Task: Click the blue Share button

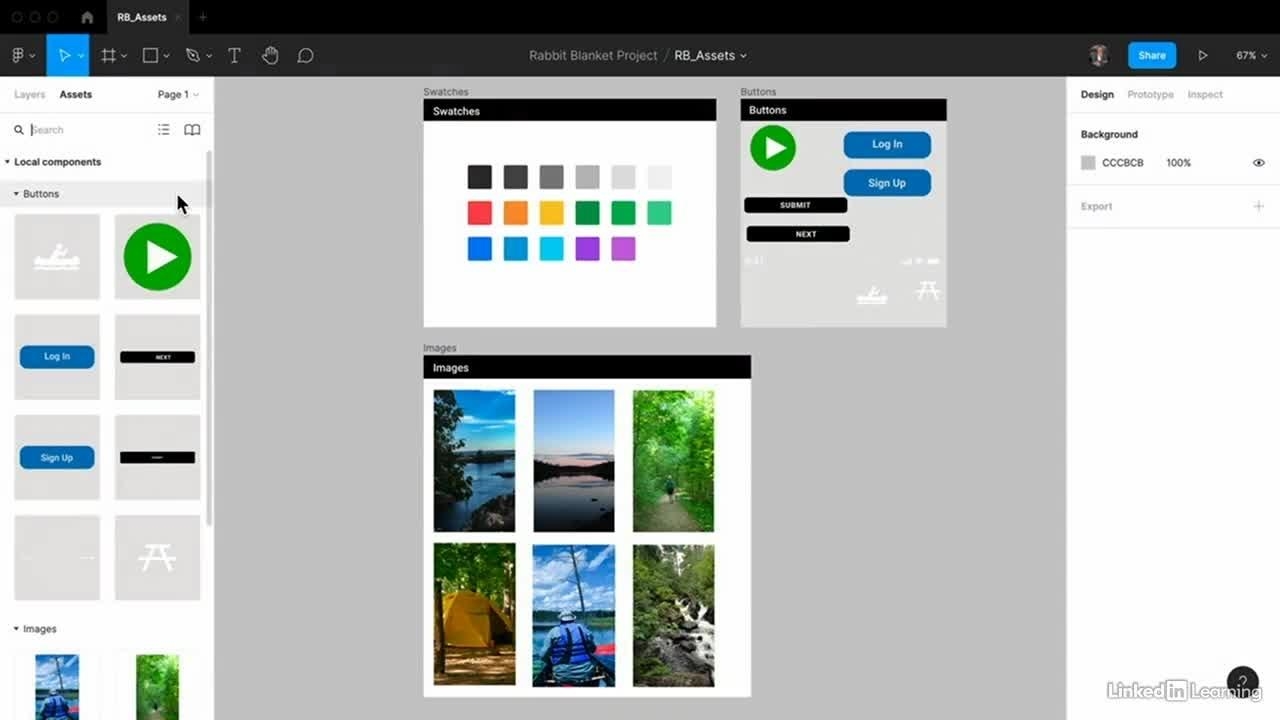Action: click(1152, 56)
